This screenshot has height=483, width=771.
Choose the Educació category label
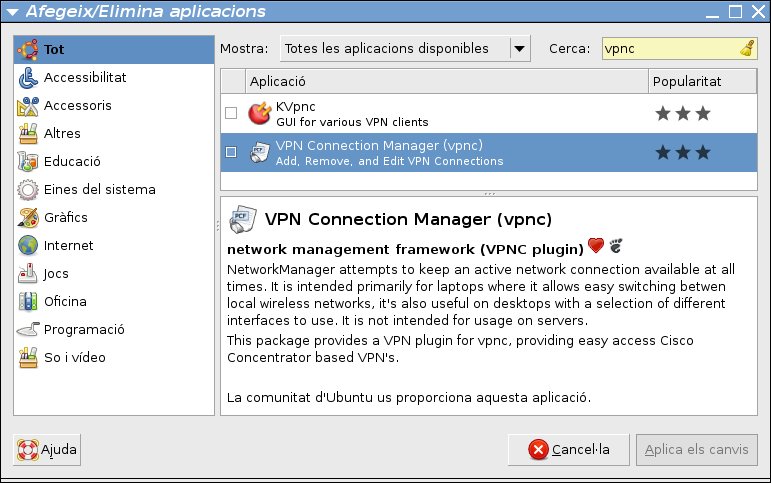(x=72, y=161)
